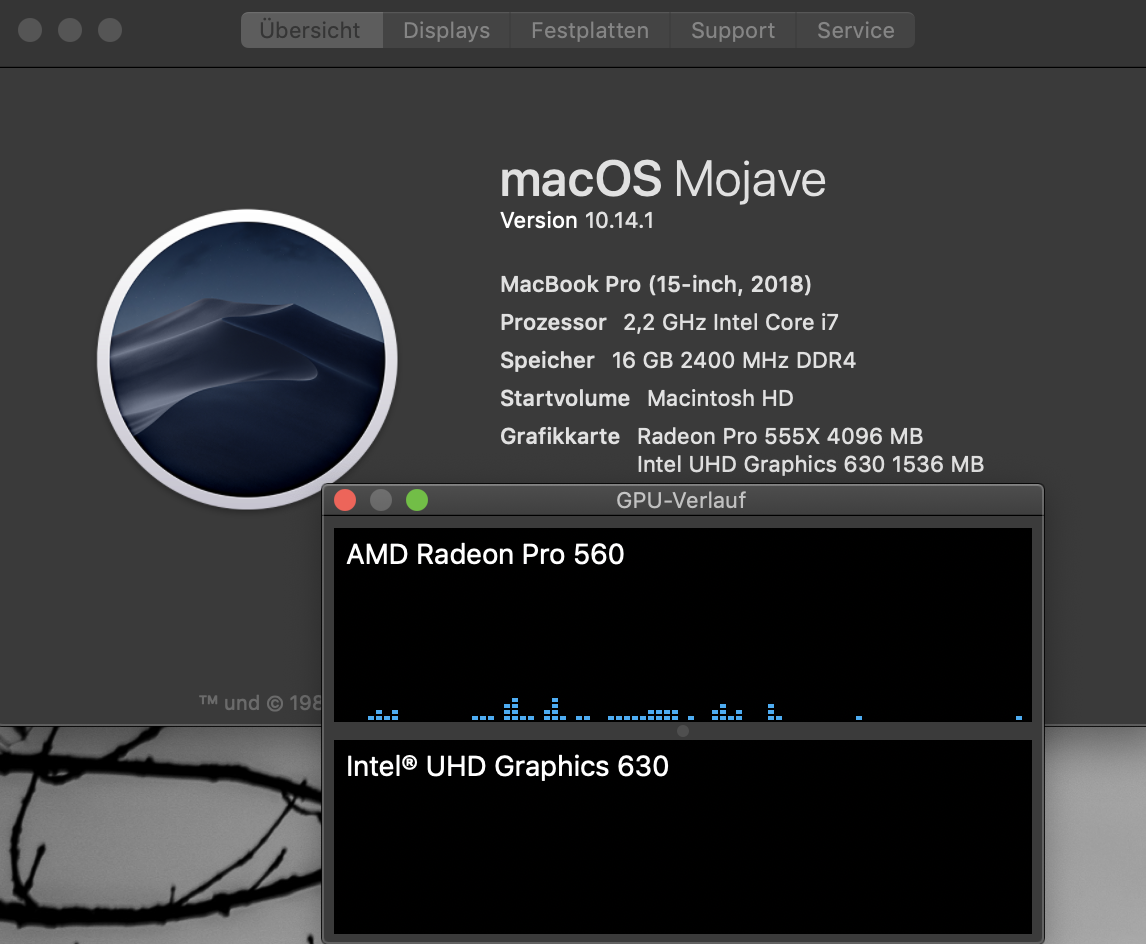Click the green zoom button of GPU-Verlauf
The height and width of the screenshot is (944, 1146).
417,500
